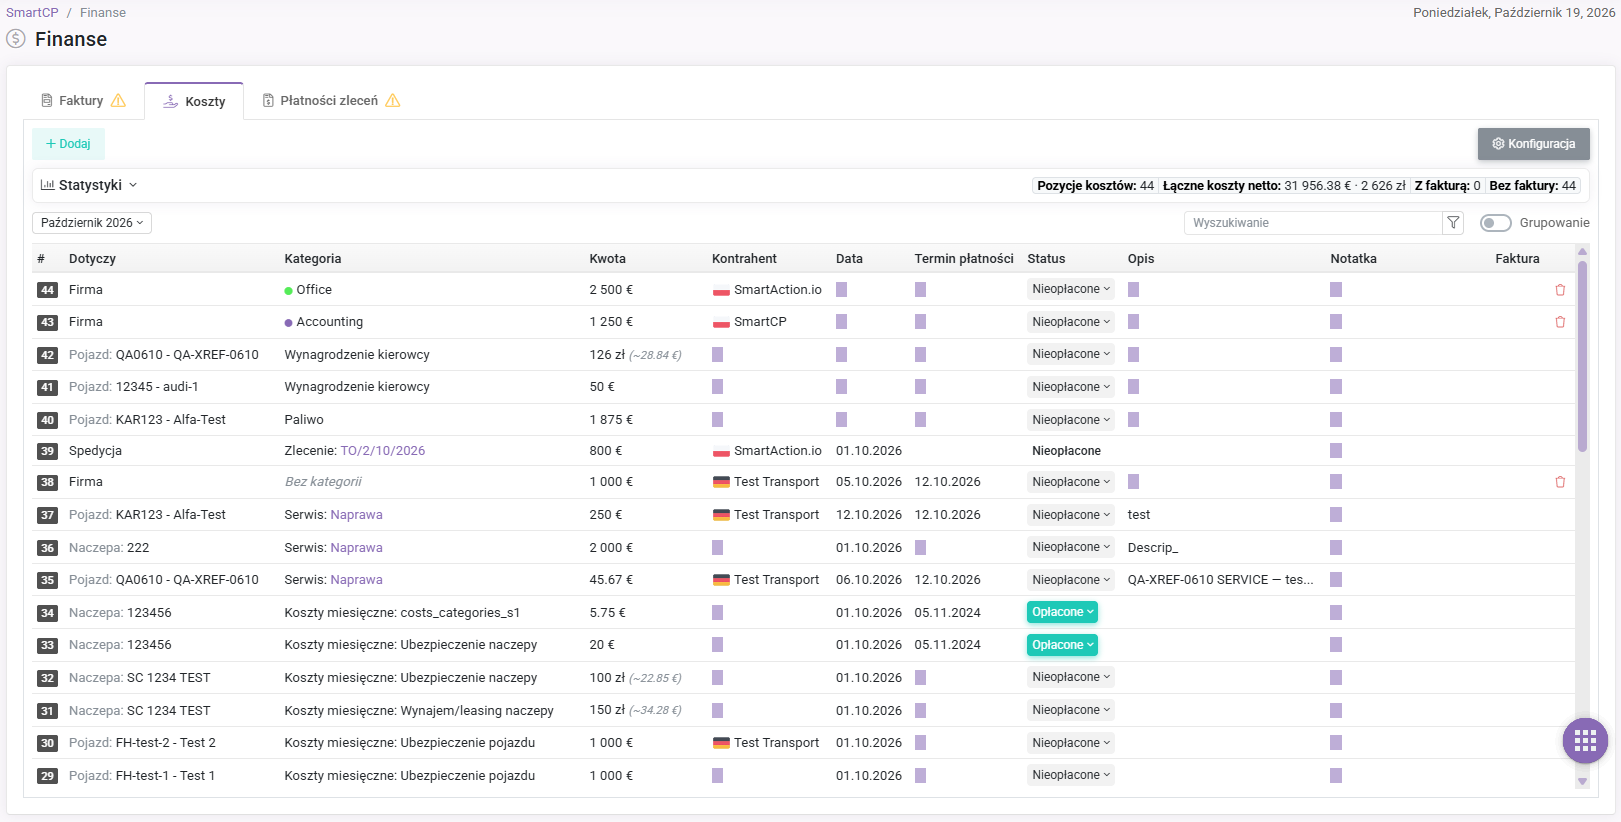Open the filter funnel icon beside search
This screenshot has height=822, width=1621.
coord(1453,223)
